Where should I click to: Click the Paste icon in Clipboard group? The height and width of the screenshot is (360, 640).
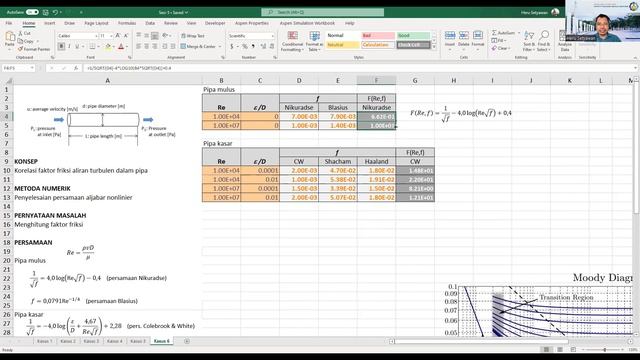9,37
